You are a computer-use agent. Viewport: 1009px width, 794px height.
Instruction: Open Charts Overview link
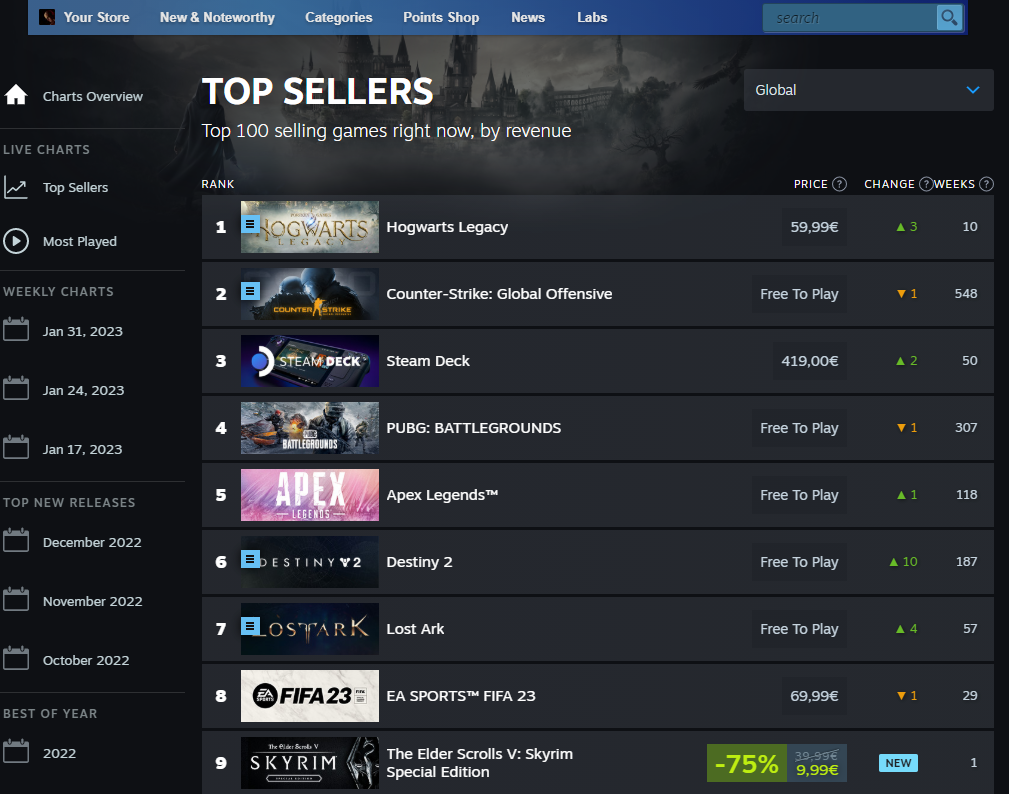93,97
